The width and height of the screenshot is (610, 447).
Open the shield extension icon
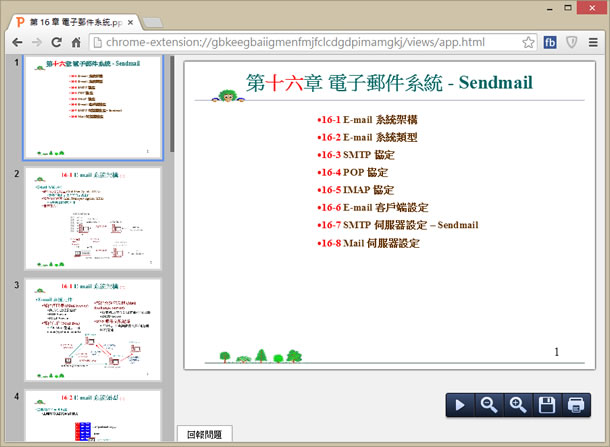pyautogui.click(x=571, y=42)
